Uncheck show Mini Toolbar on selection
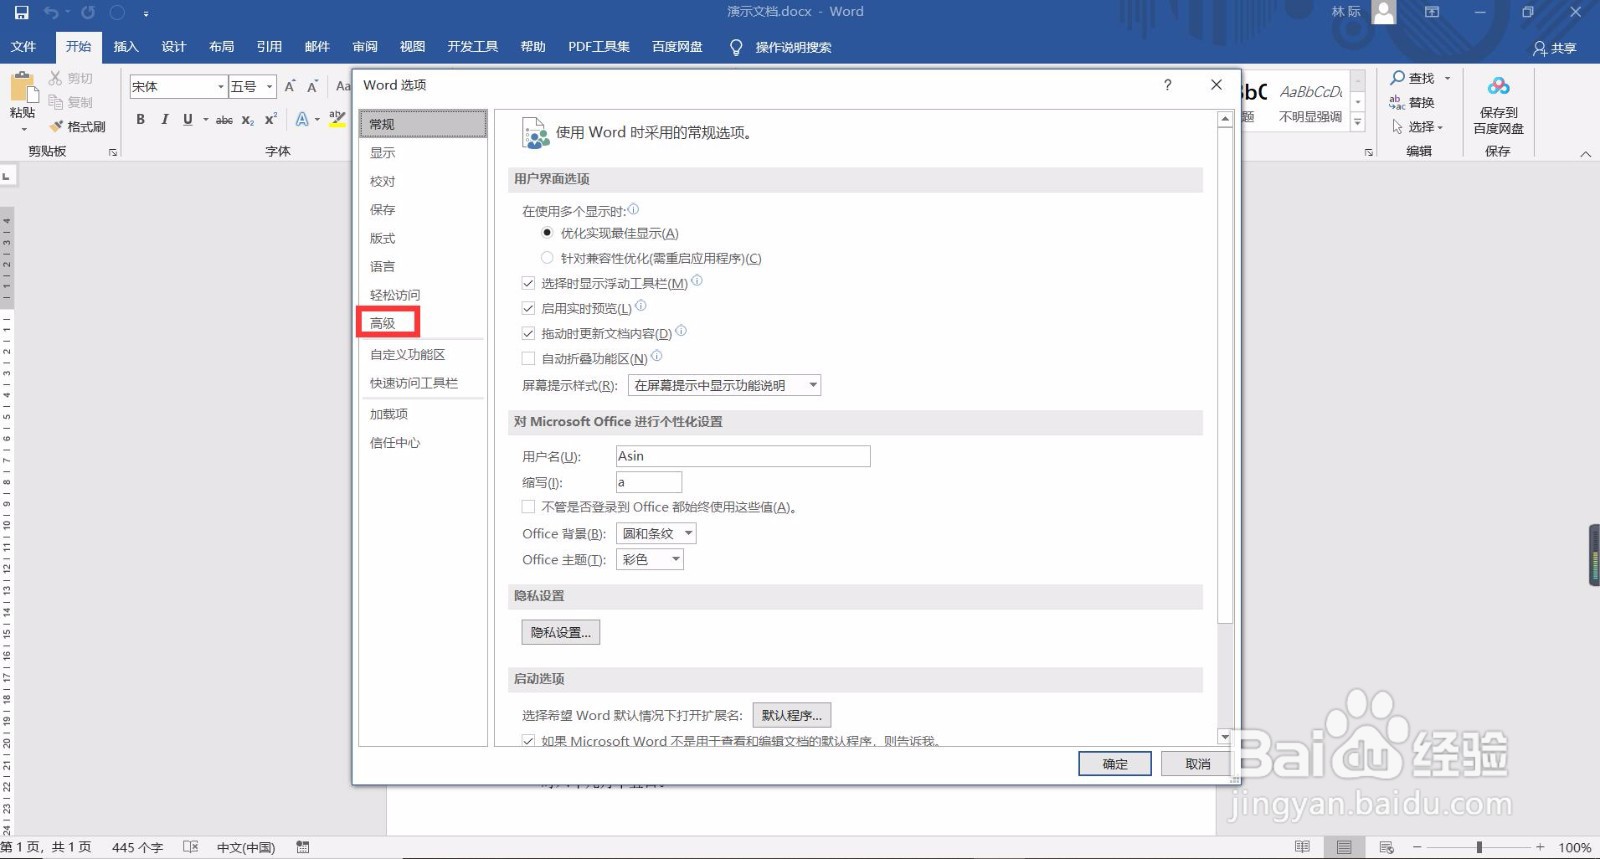This screenshot has width=1600, height=859. click(x=528, y=283)
